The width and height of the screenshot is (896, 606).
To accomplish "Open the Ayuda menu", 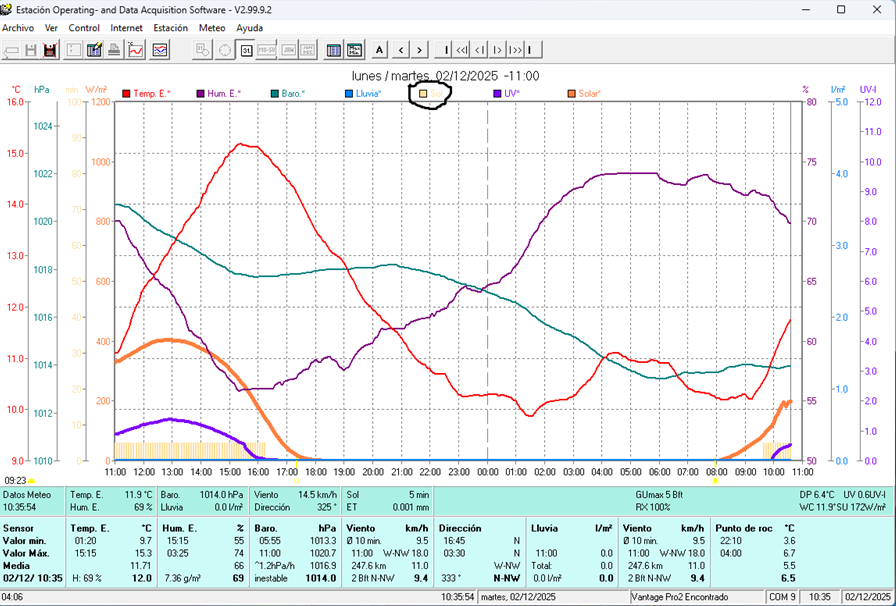I will 250,28.
